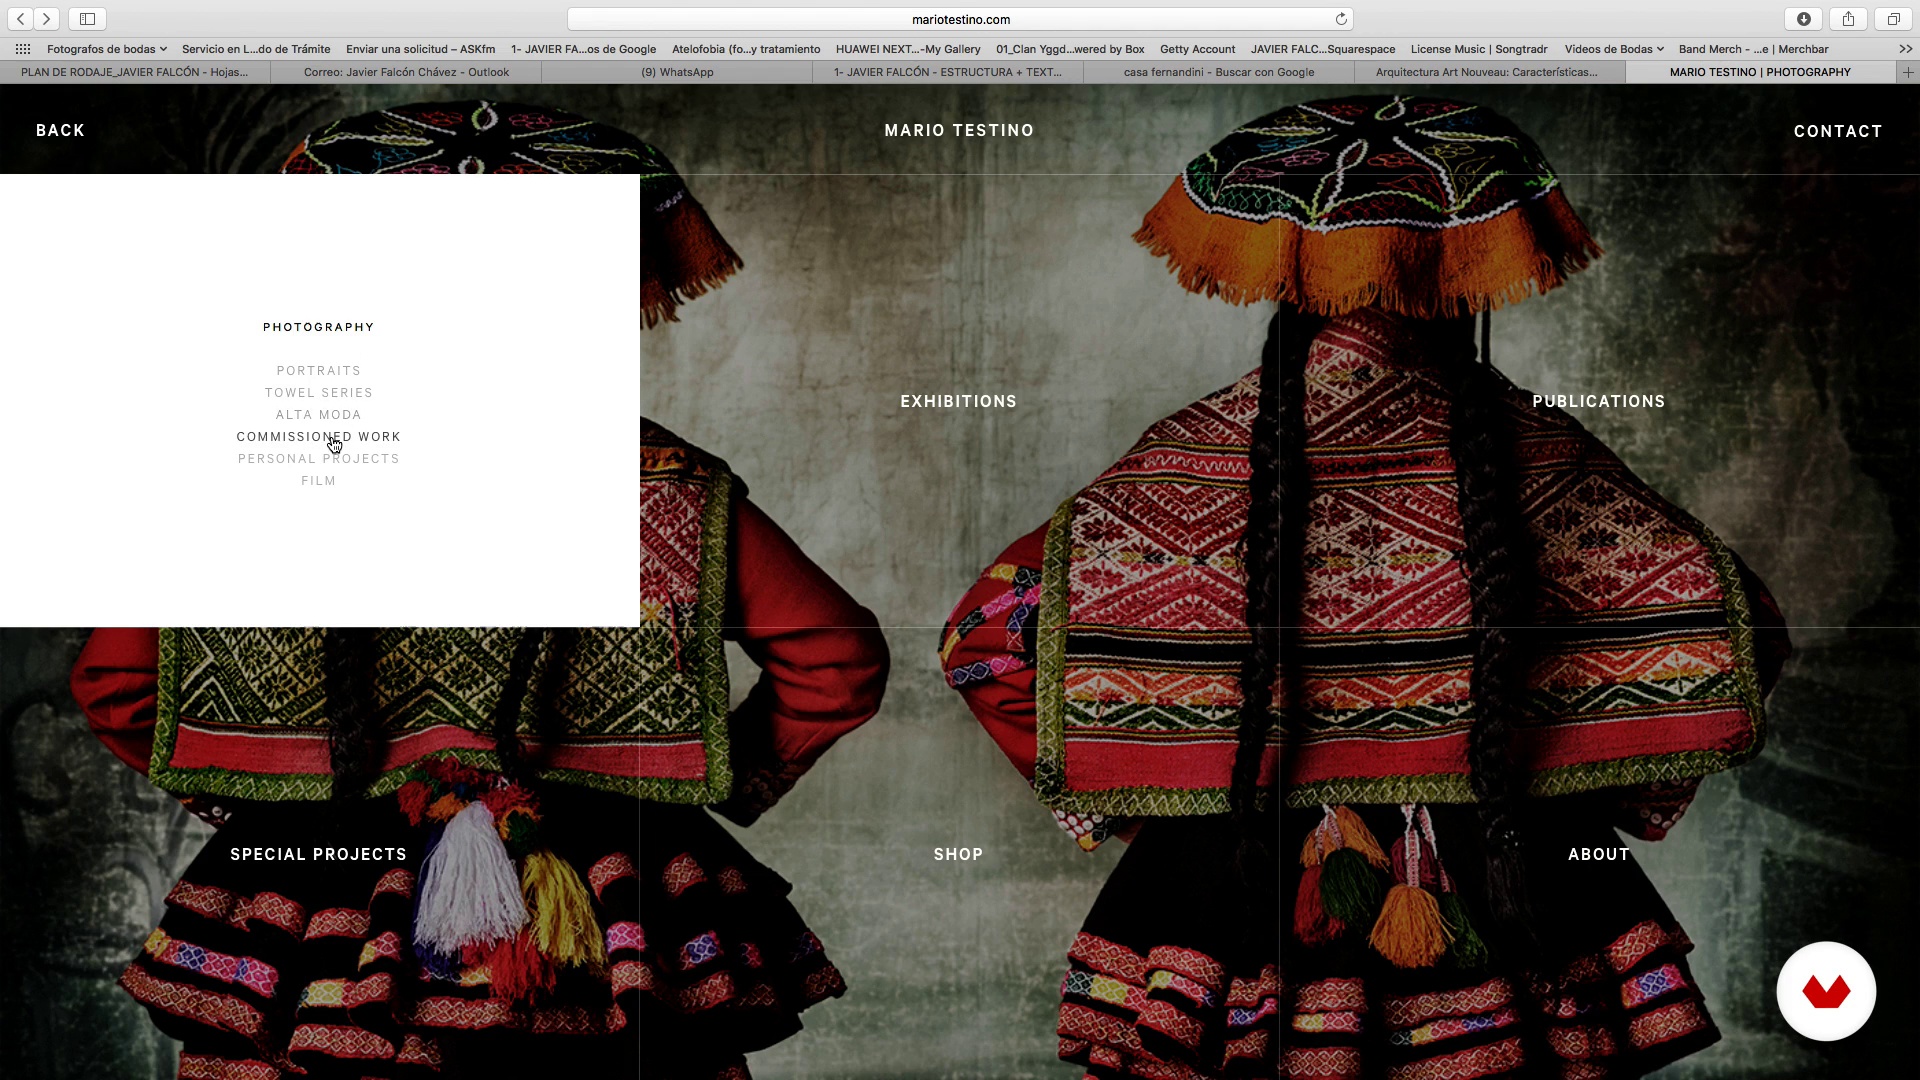The image size is (1920, 1080).
Task: Open Atelofobia bookmark
Action: 746,49
